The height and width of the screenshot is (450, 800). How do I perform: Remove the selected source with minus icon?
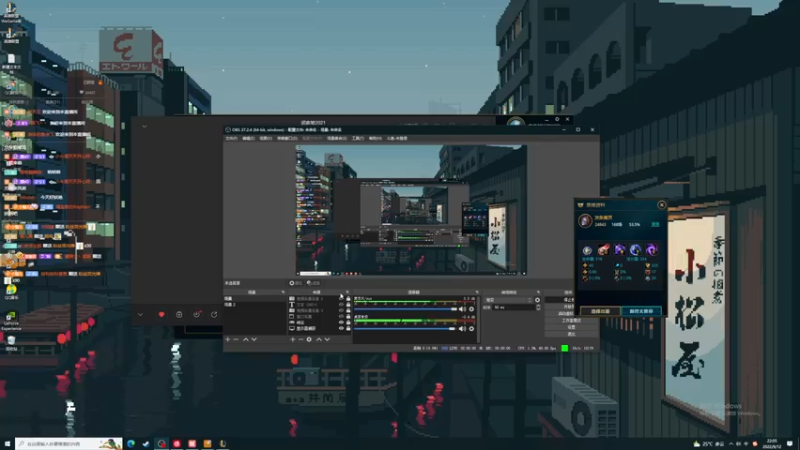301,339
